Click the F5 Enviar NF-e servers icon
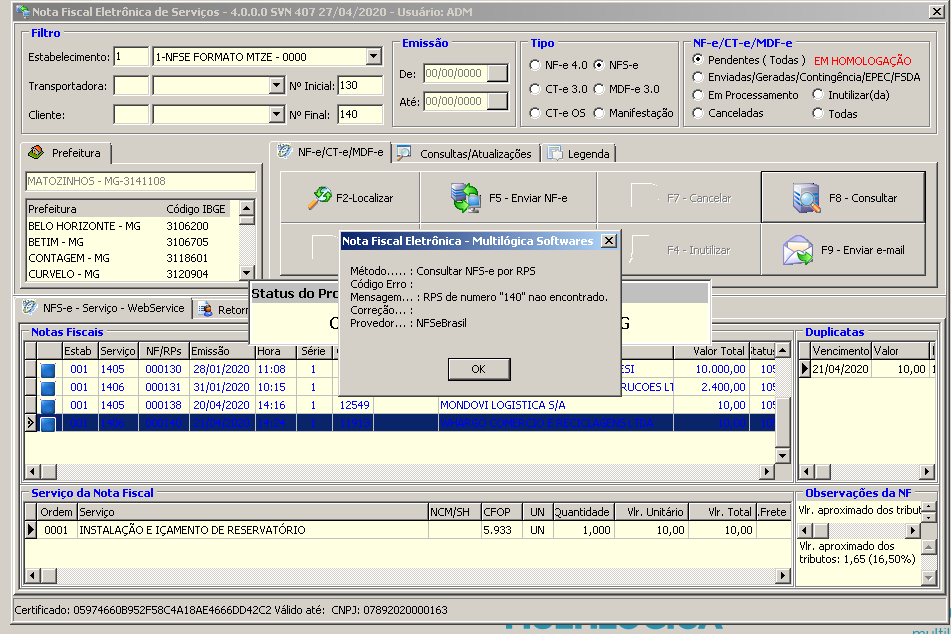 coord(466,198)
